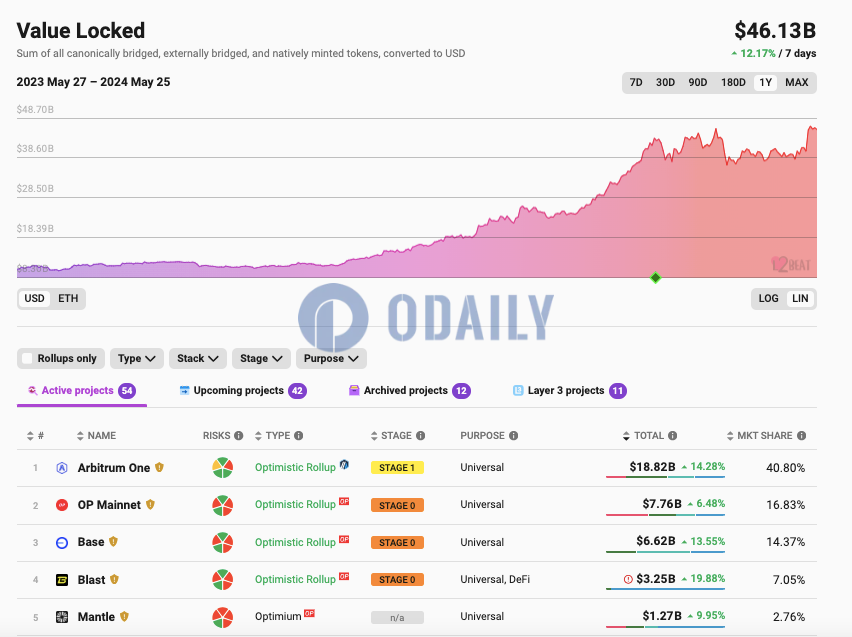Sort table by the # column

(35, 435)
